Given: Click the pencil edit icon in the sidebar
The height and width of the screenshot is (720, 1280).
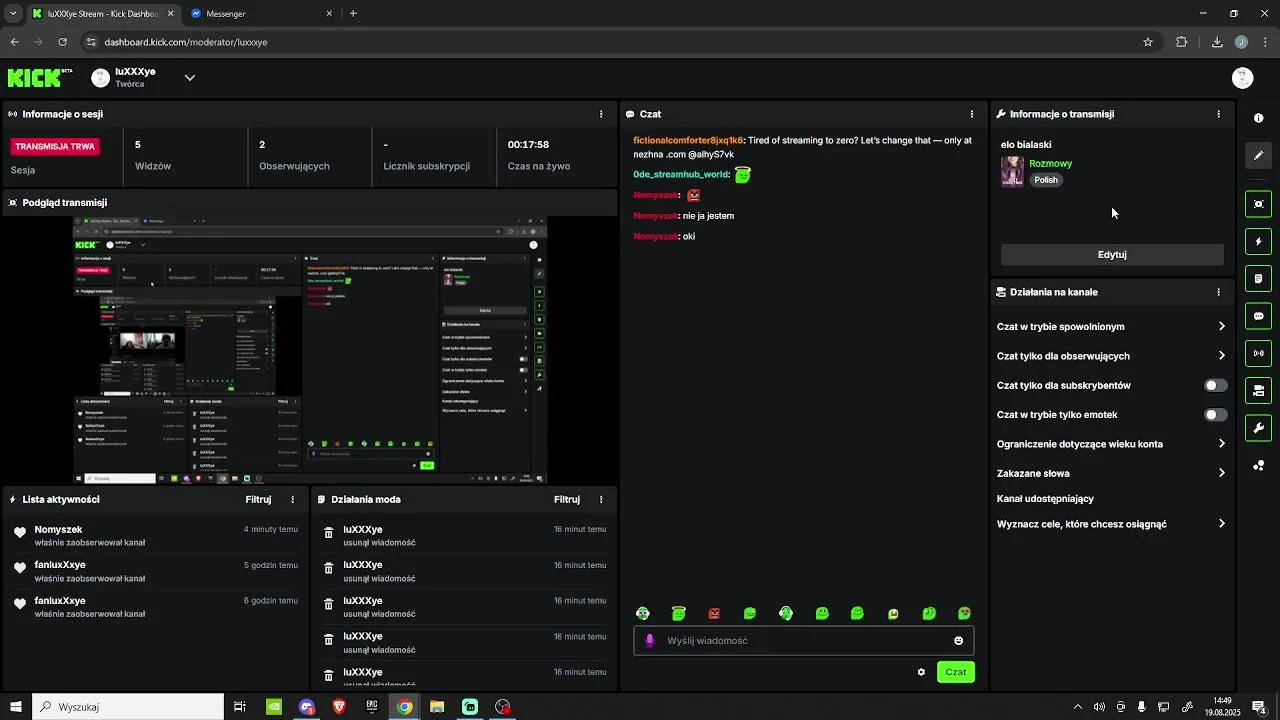Looking at the screenshot, I should click(x=1258, y=155).
